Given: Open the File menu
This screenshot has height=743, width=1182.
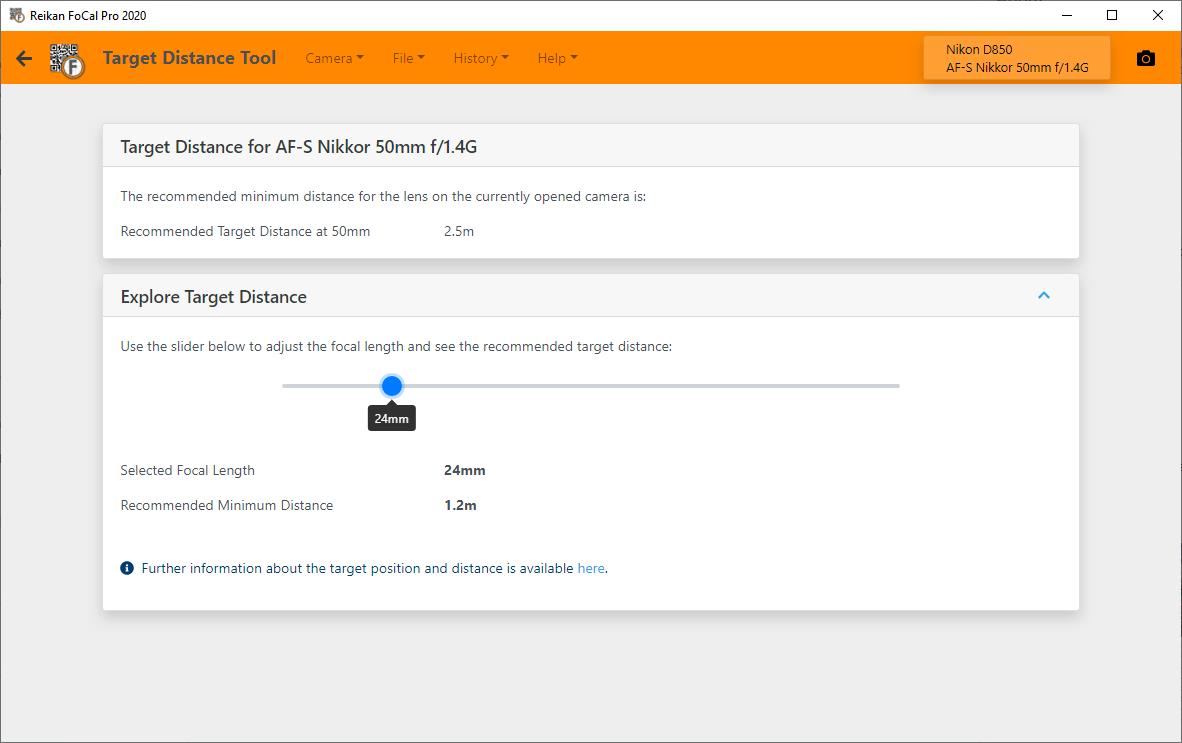Looking at the screenshot, I should pyautogui.click(x=409, y=58).
